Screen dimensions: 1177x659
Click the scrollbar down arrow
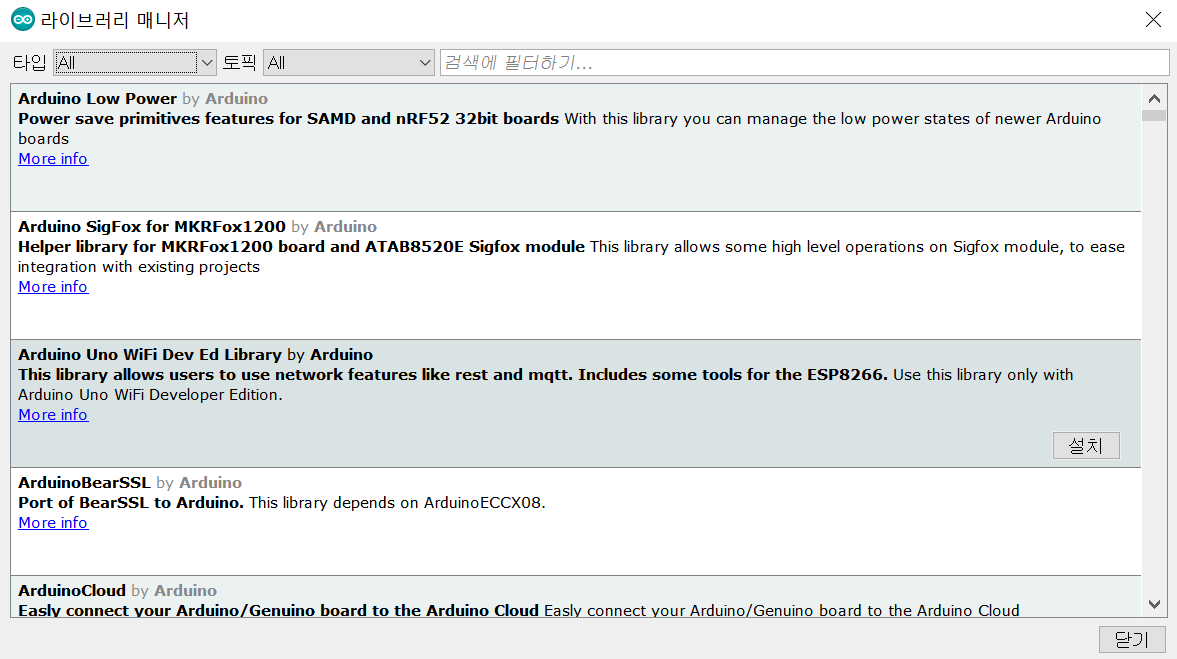(x=1154, y=604)
